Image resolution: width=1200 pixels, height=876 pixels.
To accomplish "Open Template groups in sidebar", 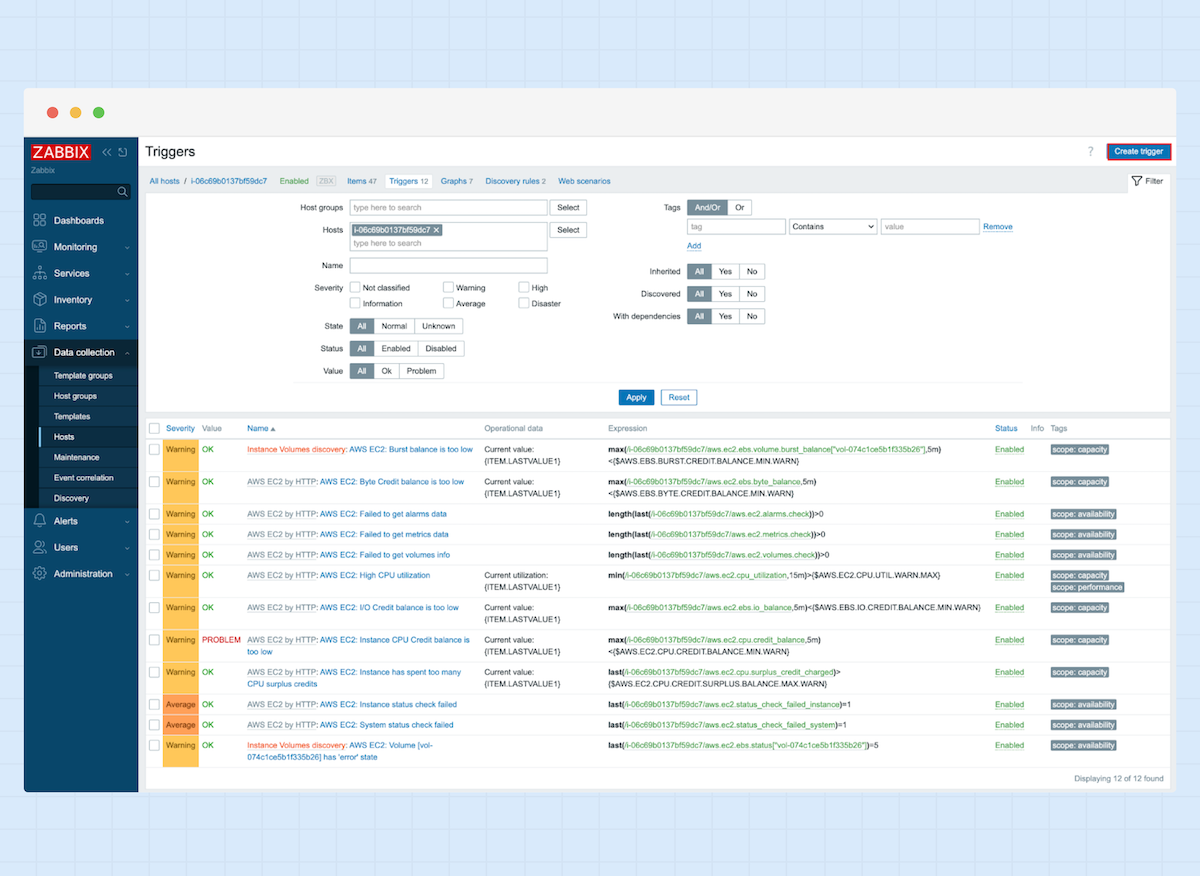I will 83,376.
